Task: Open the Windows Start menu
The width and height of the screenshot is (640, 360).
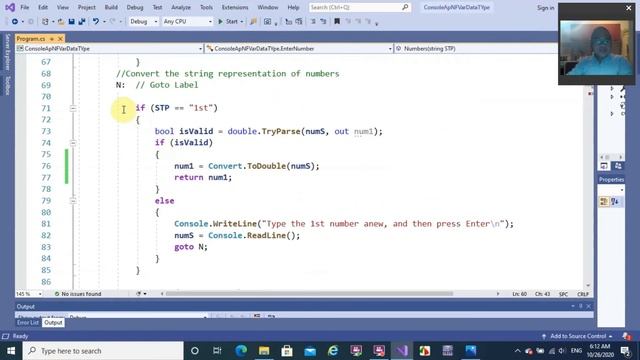Action: [11, 351]
